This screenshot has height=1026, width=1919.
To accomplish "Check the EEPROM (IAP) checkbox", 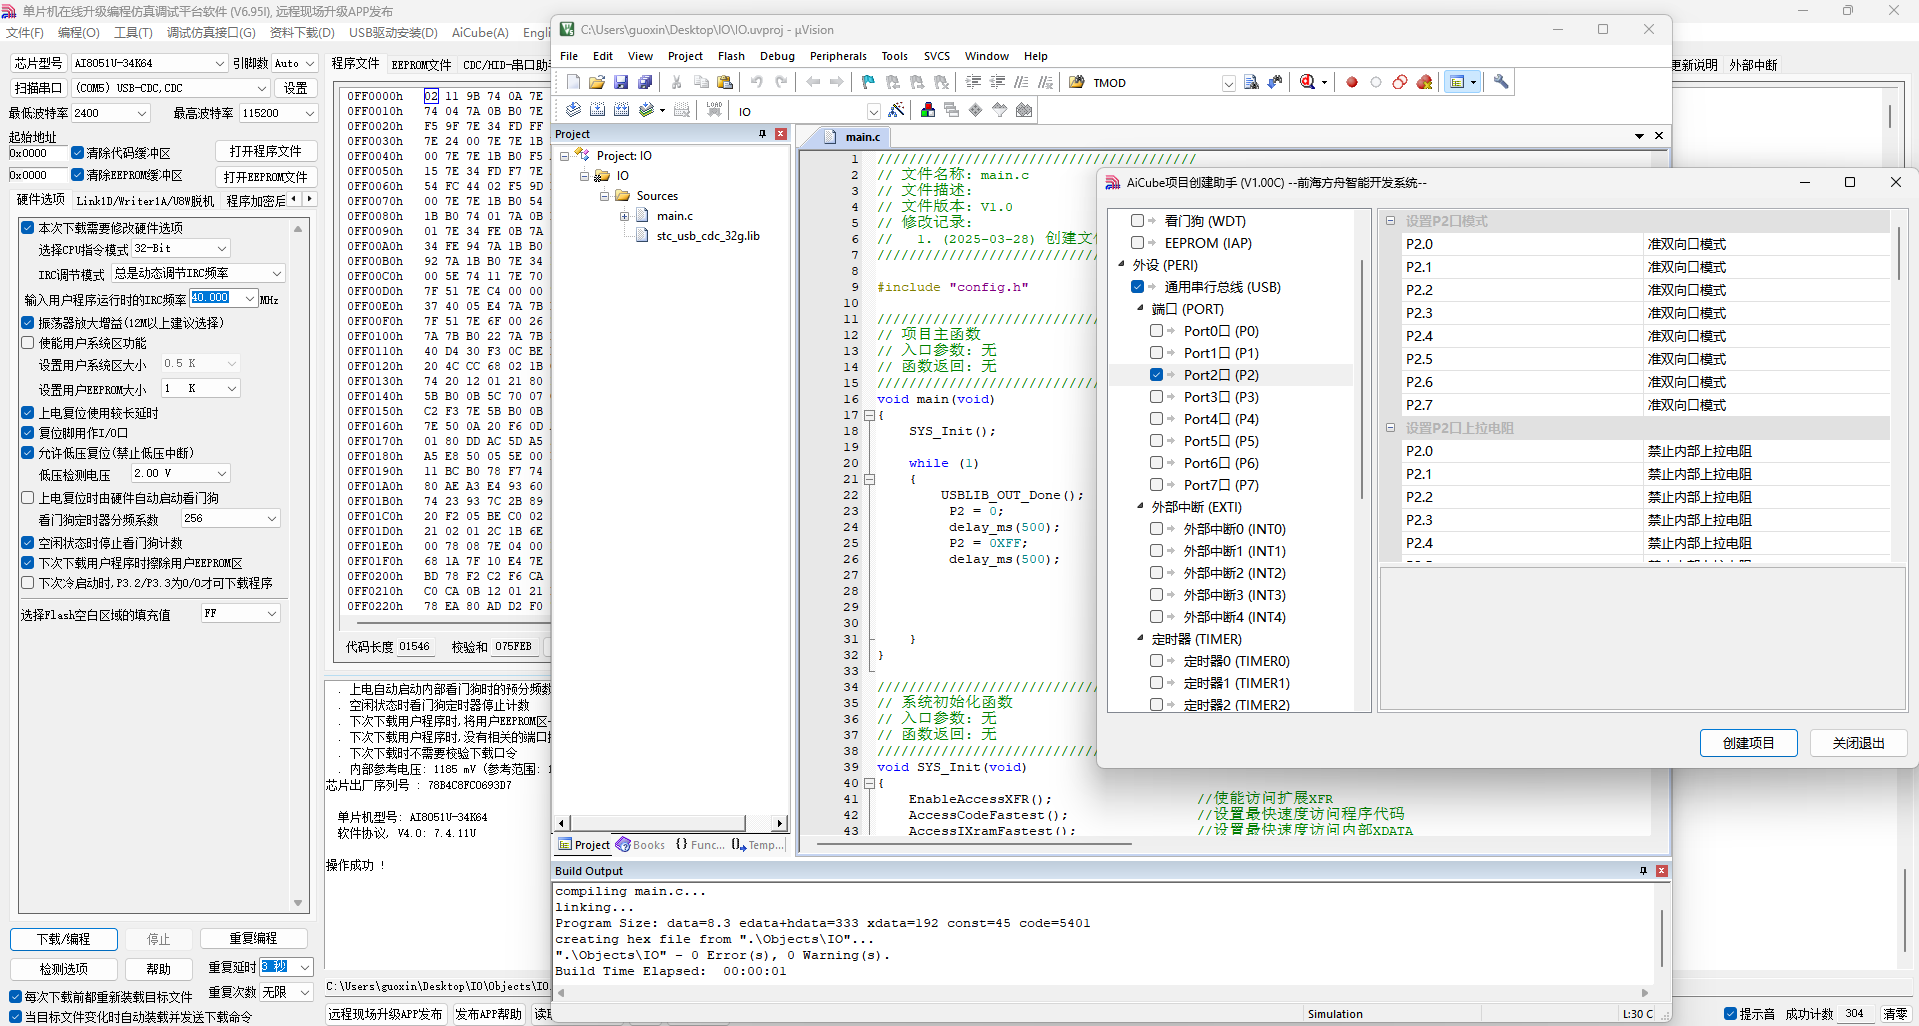I will (x=1137, y=243).
